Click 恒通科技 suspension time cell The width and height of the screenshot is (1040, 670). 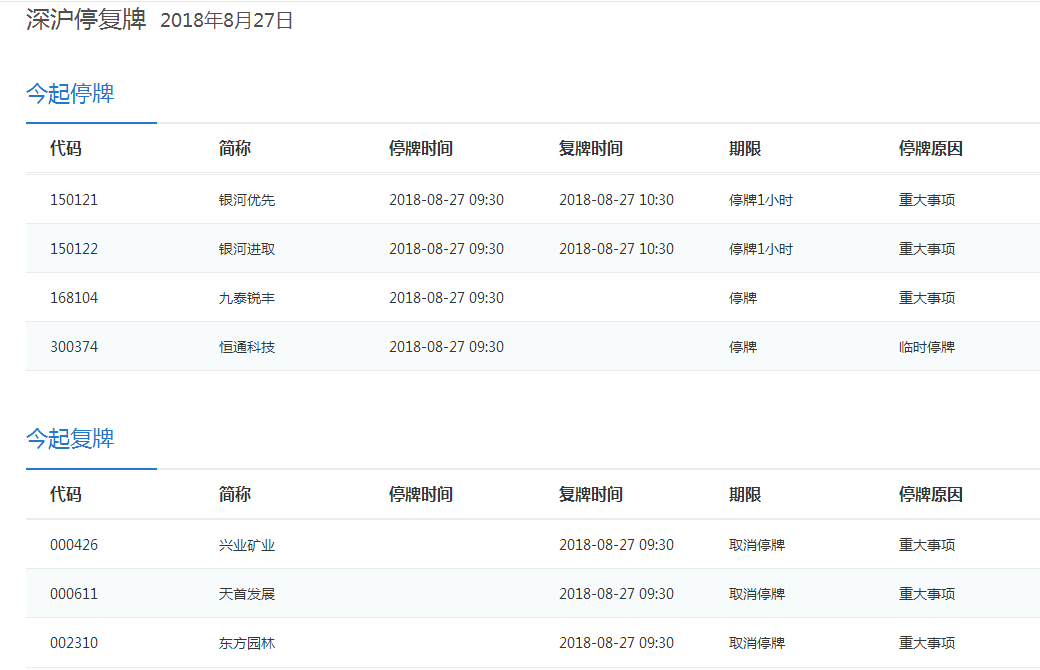pos(446,347)
